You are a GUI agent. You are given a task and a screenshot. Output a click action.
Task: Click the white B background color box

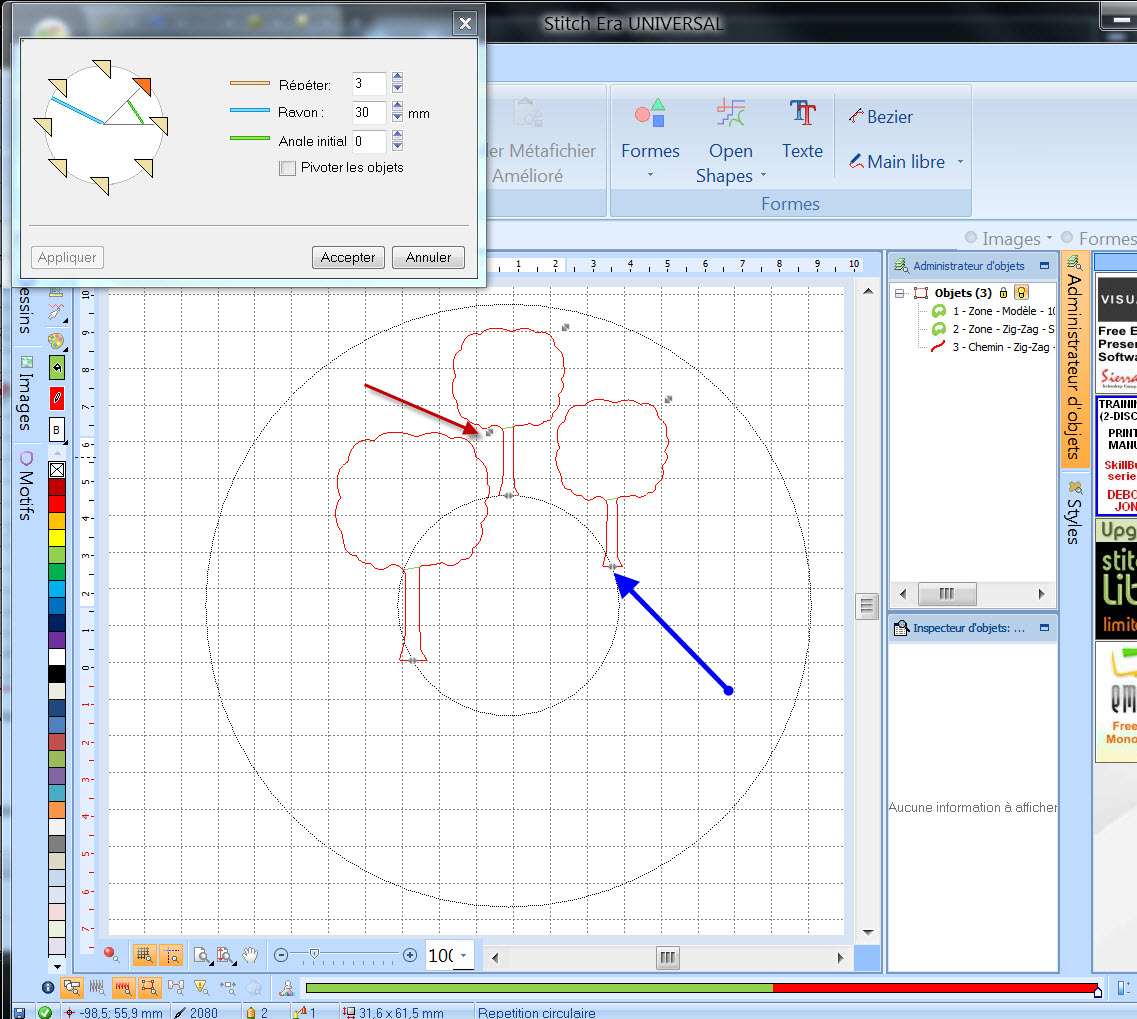tap(57, 430)
